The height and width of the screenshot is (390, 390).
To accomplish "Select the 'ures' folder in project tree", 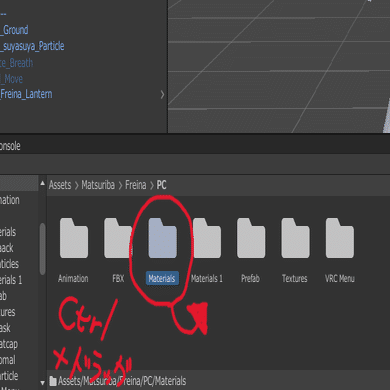I will click(x=8, y=312).
